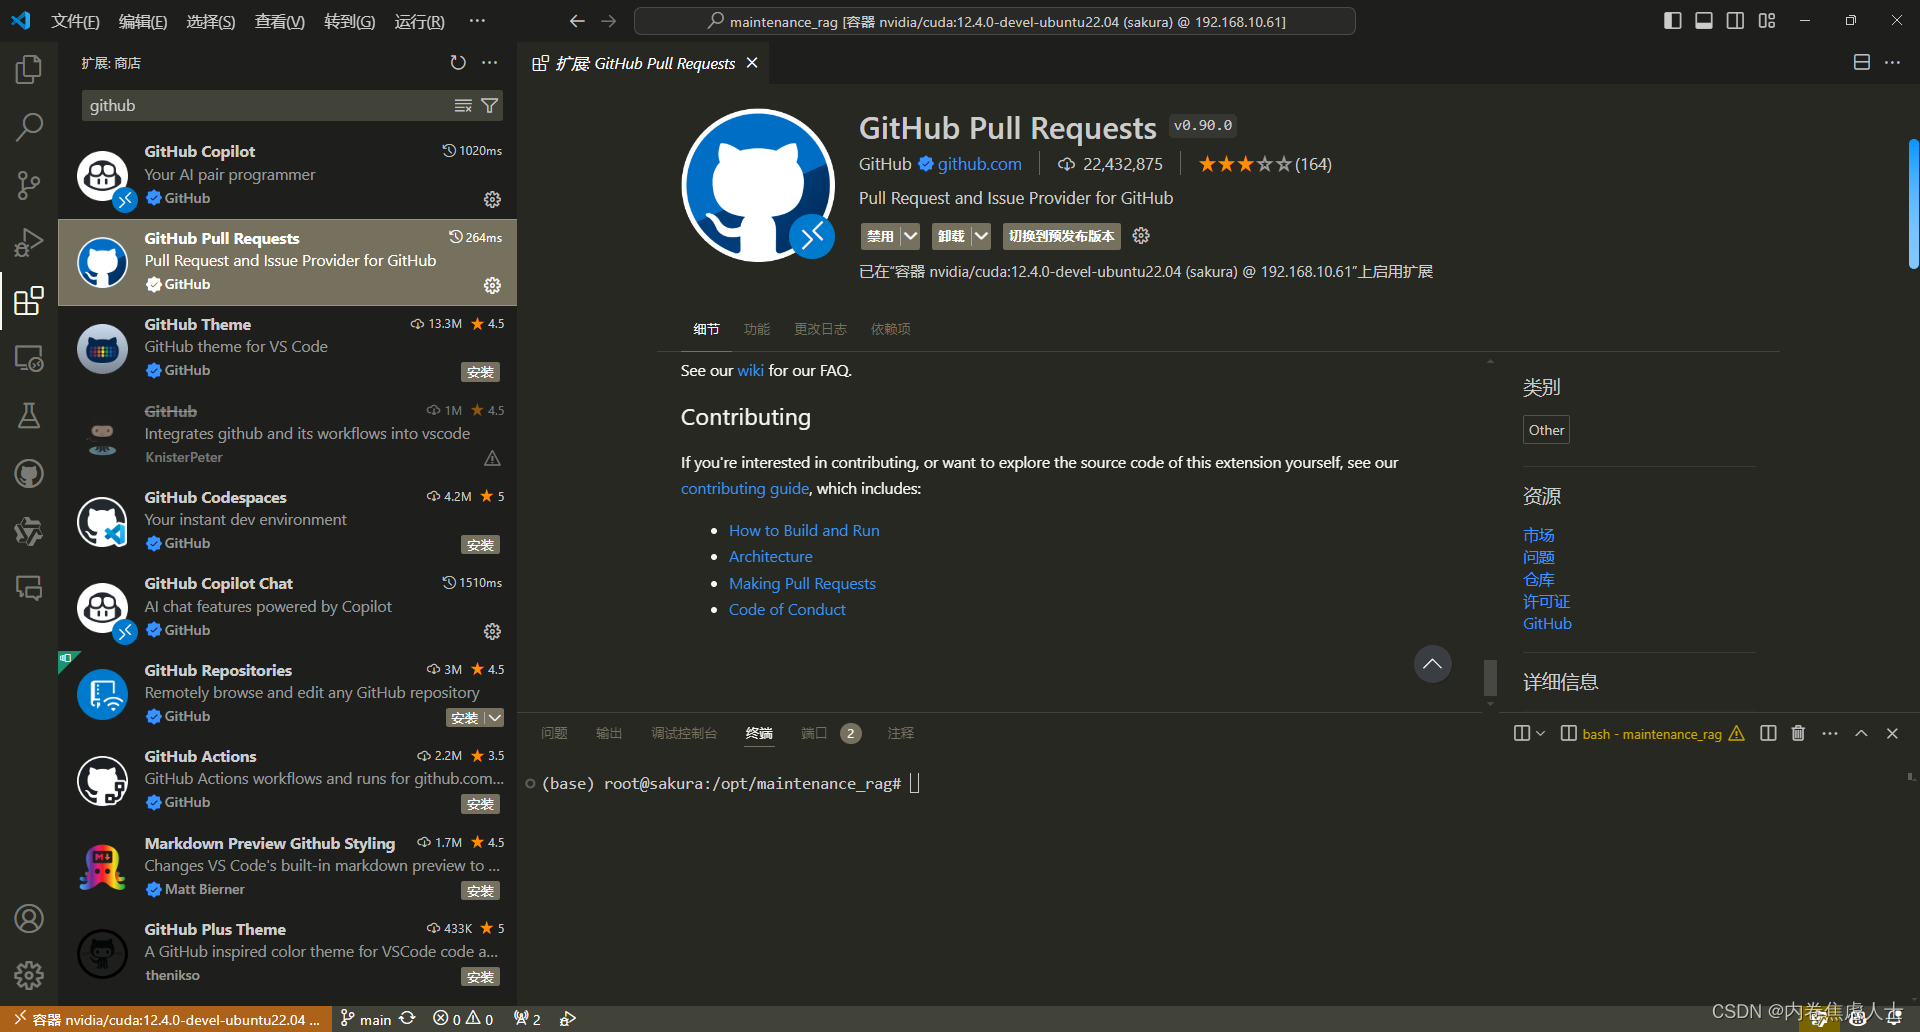Image resolution: width=1920 pixels, height=1032 pixels.
Task: Open the GitHub view in activity bar
Action: click(29, 473)
